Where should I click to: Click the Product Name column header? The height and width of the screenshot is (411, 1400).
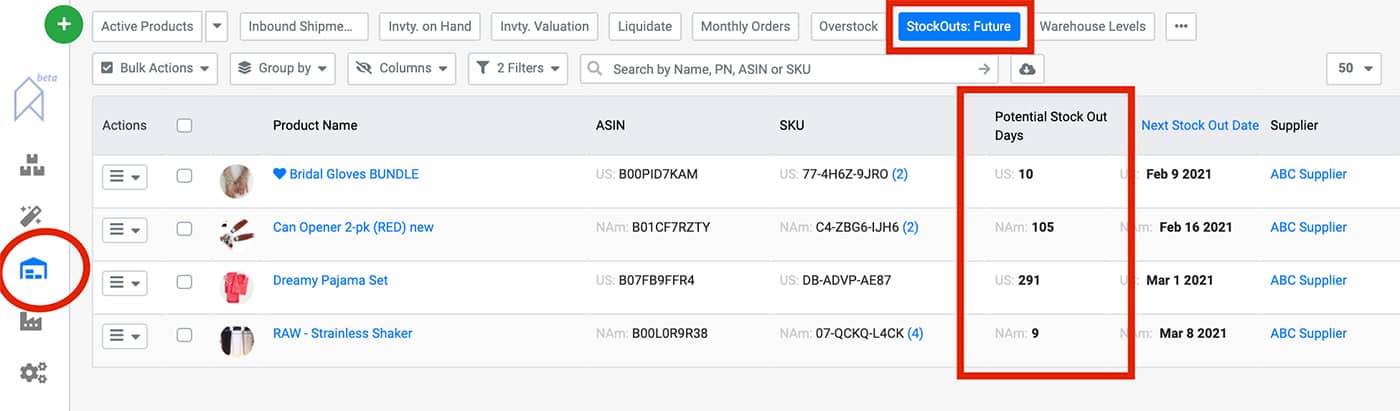click(x=315, y=126)
